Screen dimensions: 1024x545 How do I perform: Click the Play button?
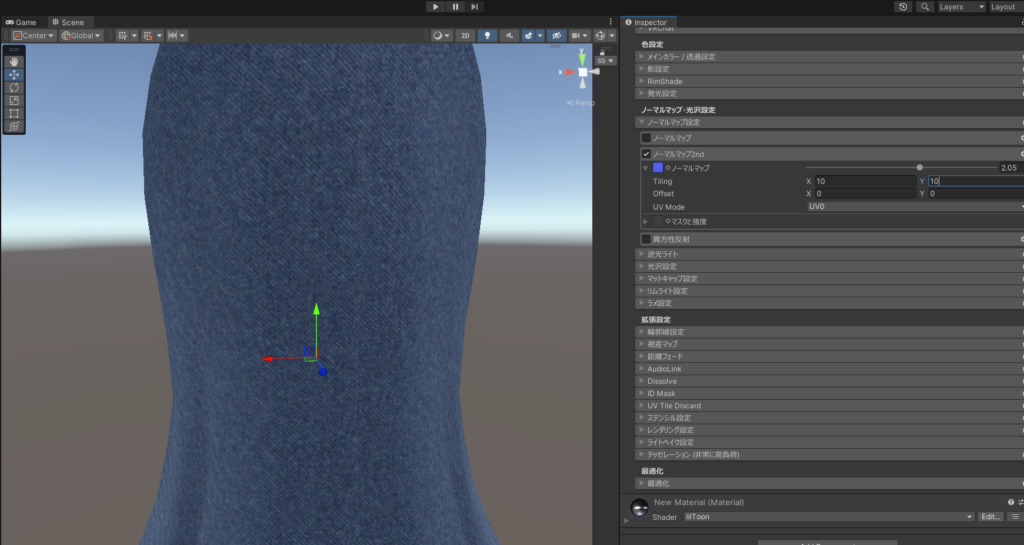[x=435, y=7]
